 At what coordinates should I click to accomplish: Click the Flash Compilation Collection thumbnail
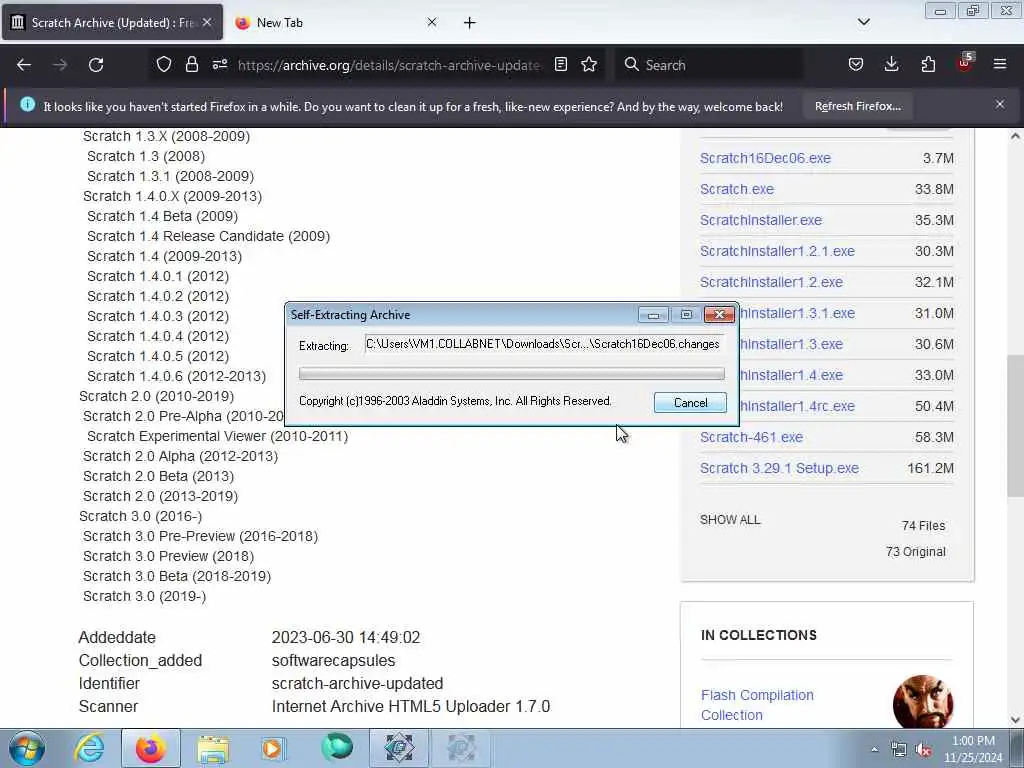click(923, 703)
